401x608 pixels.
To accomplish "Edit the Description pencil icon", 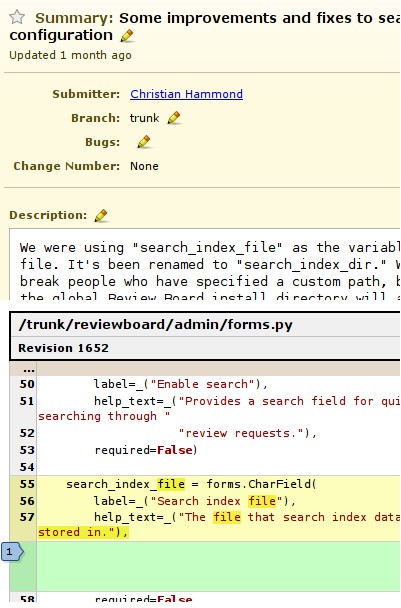I will (101, 215).
